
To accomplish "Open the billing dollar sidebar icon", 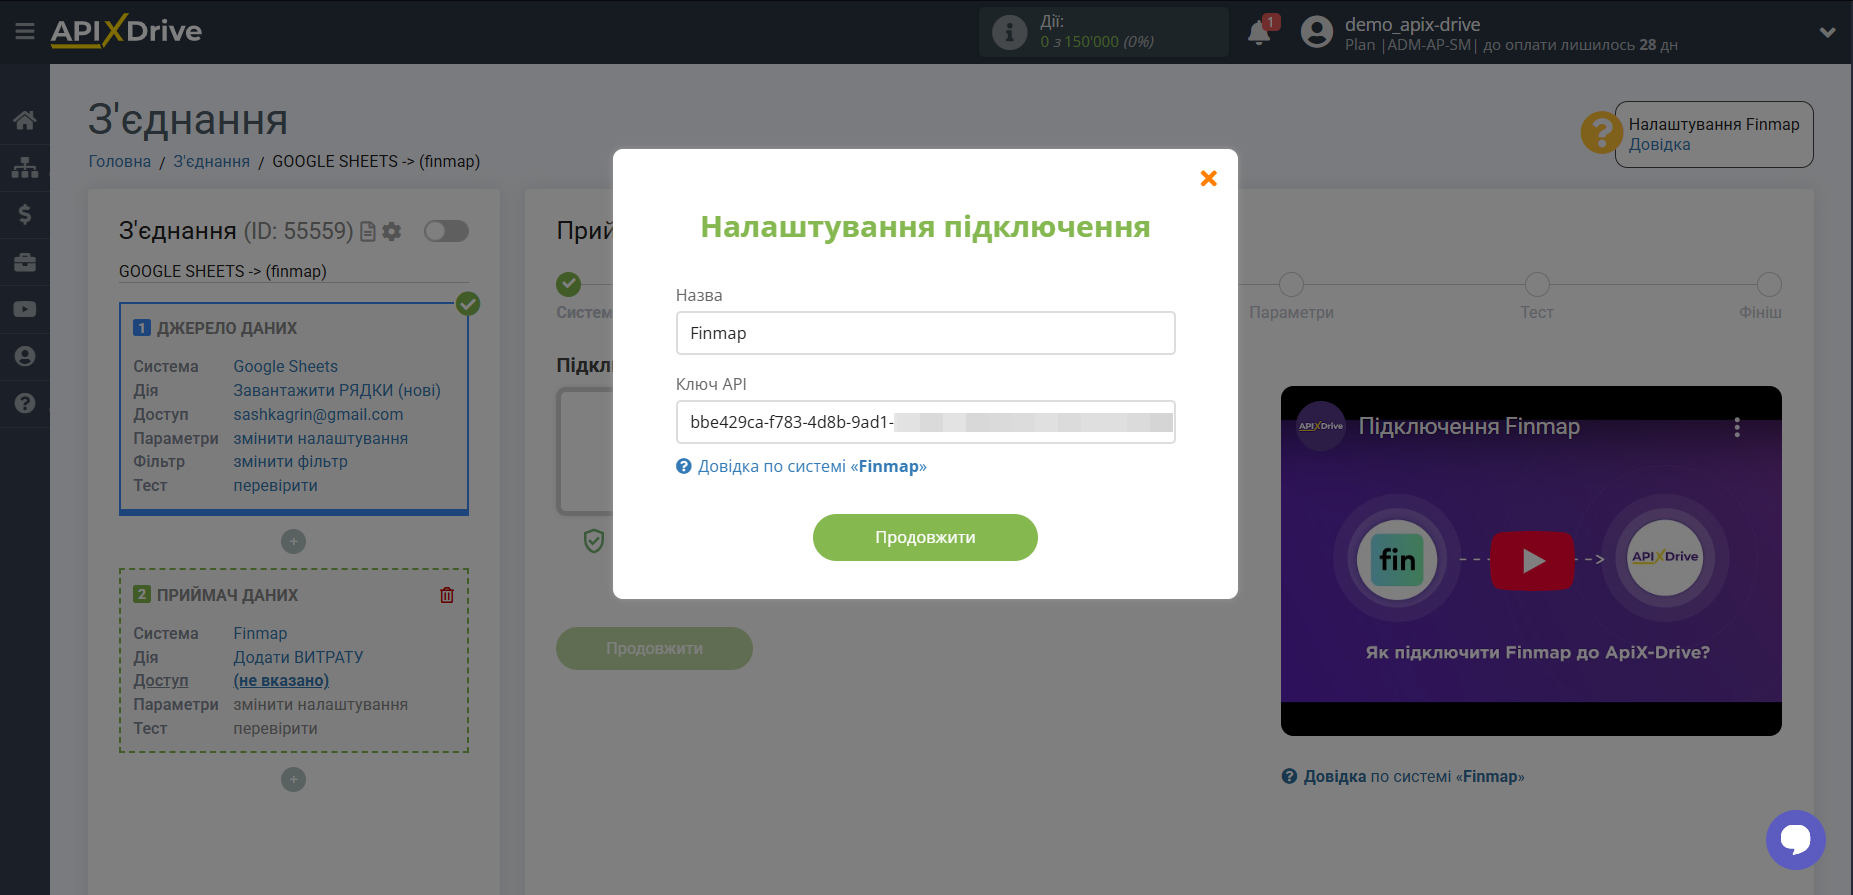I will point(25,215).
